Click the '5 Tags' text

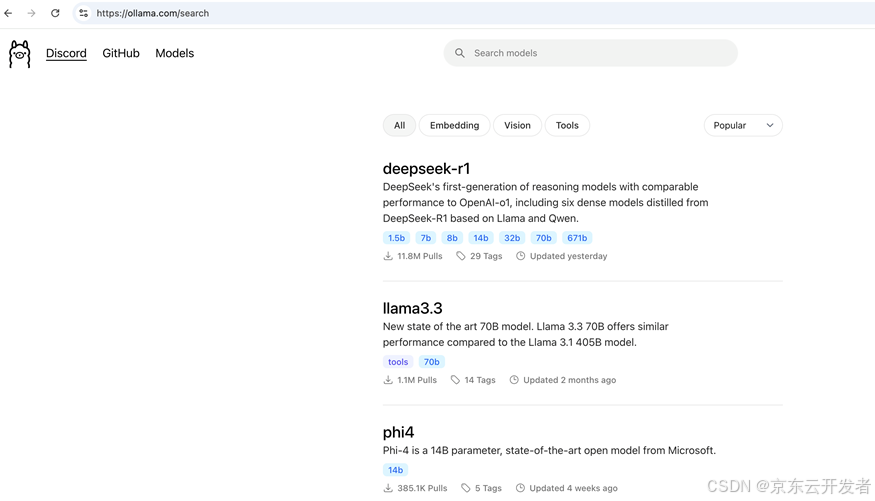pyautogui.click(x=488, y=488)
